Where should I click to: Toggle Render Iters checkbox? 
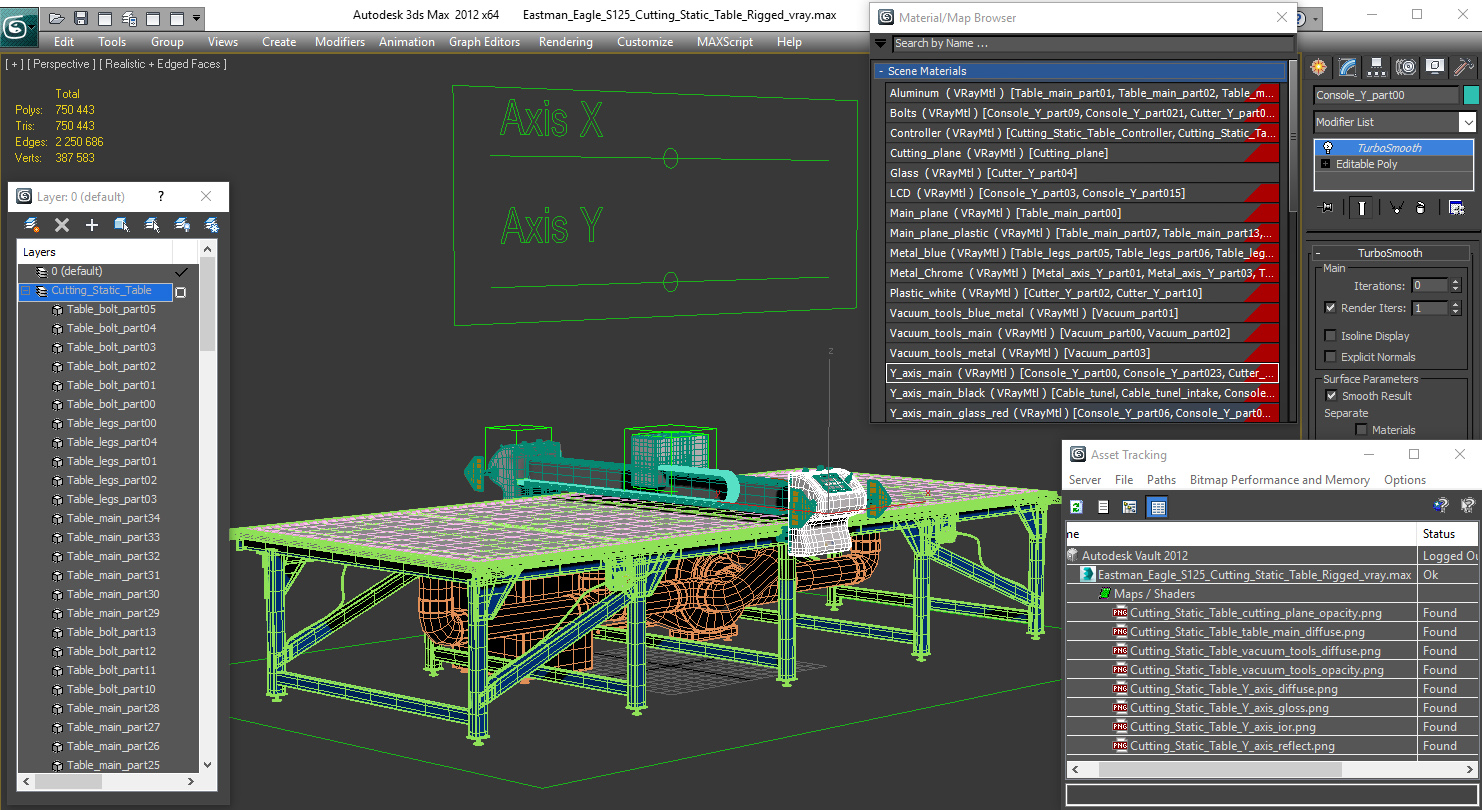tap(1330, 308)
